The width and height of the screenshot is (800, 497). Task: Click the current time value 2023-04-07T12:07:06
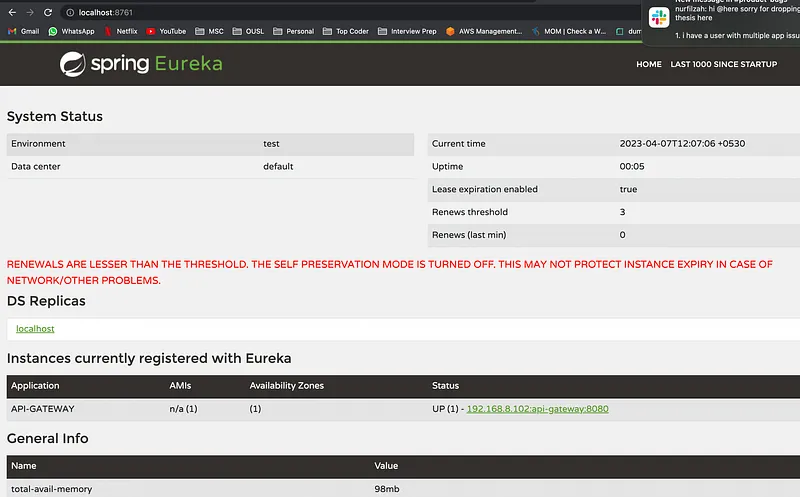(682, 144)
